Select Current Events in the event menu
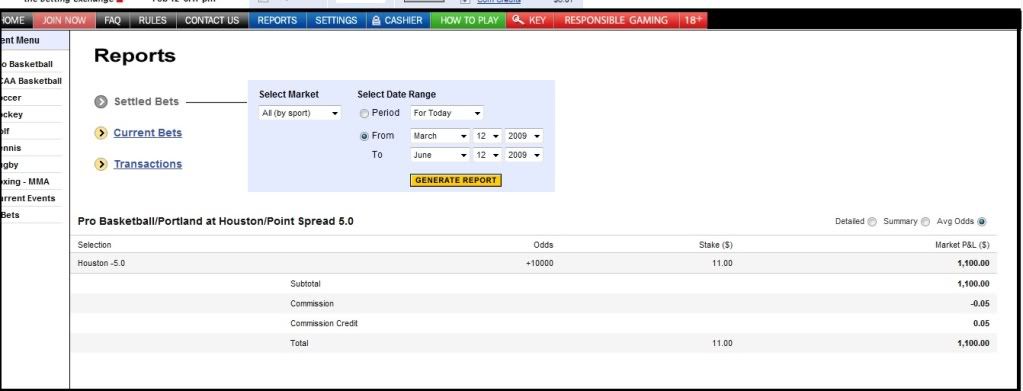Screen dimensions: 1023x391 27,198
